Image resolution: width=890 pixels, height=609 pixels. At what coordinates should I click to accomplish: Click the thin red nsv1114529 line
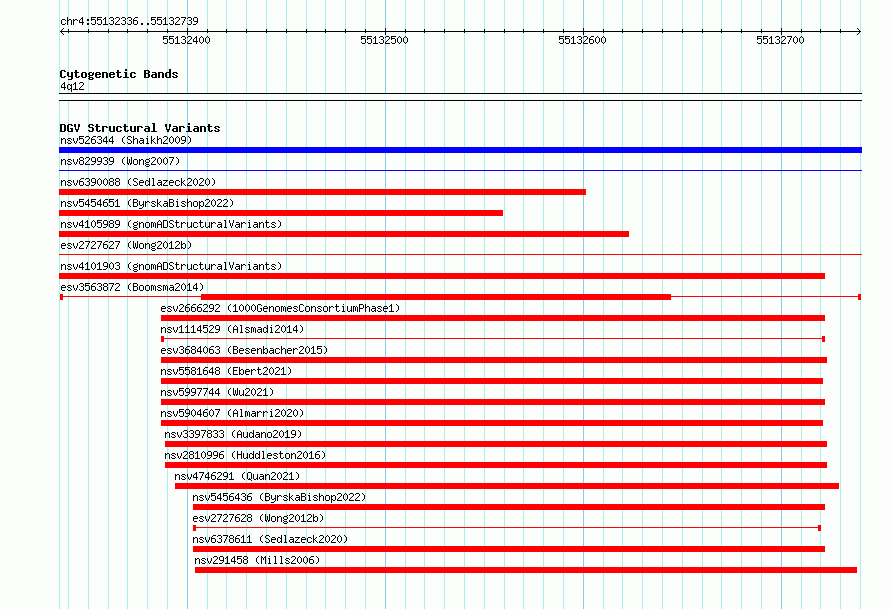[493, 339]
